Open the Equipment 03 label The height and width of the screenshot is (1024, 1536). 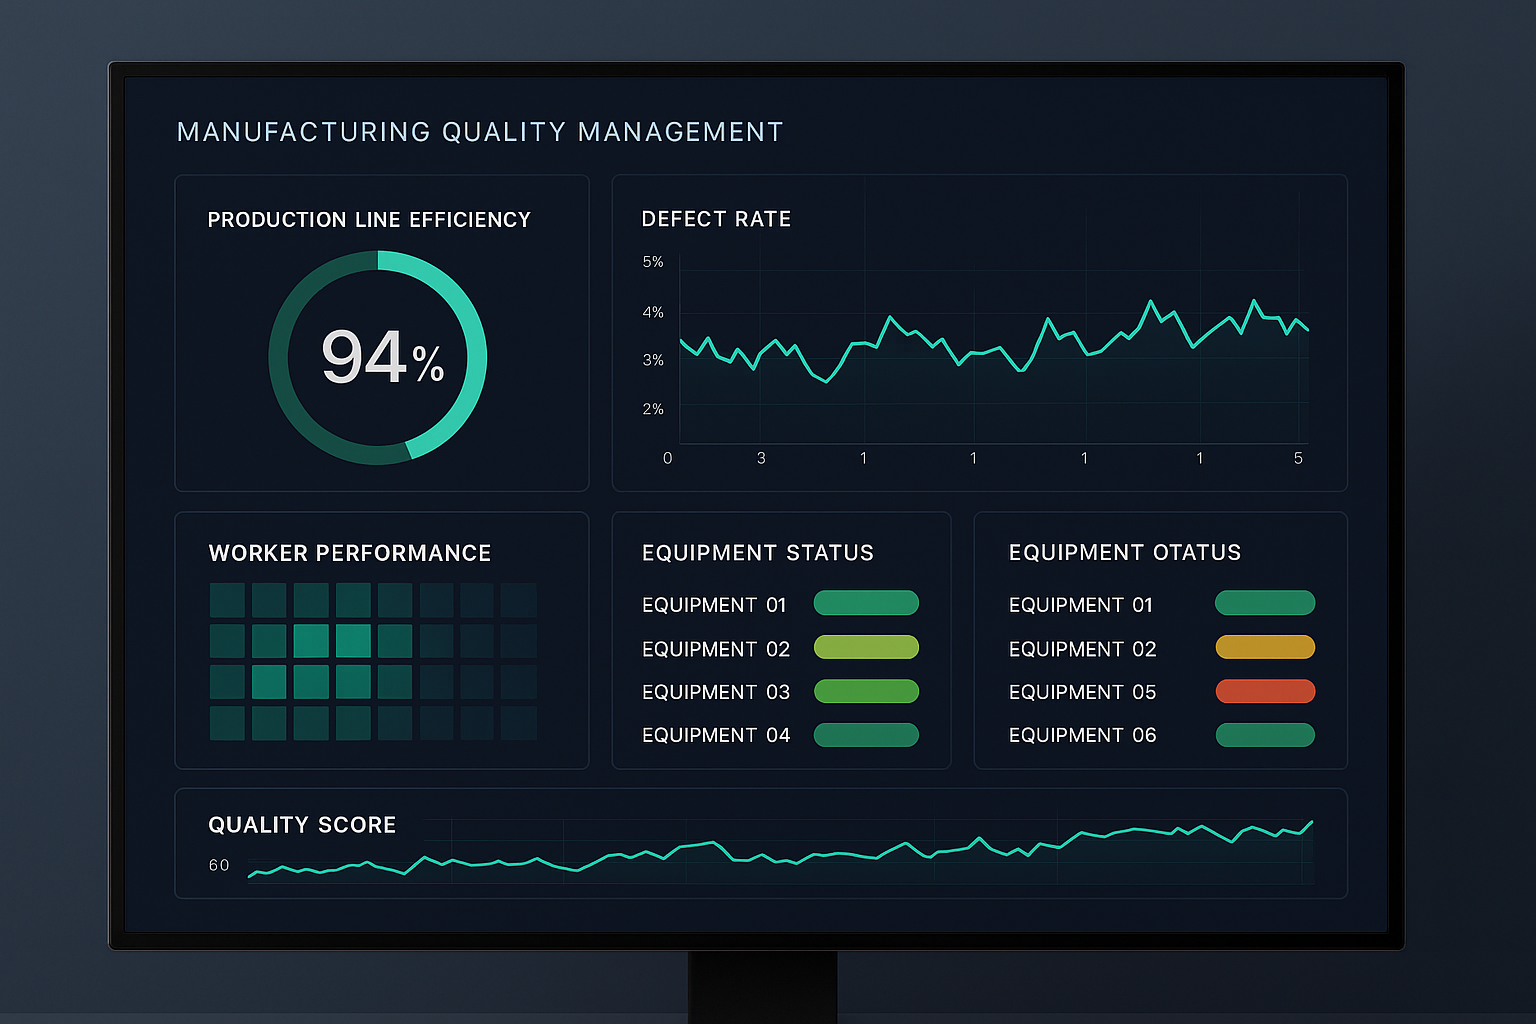click(x=716, y=692)
